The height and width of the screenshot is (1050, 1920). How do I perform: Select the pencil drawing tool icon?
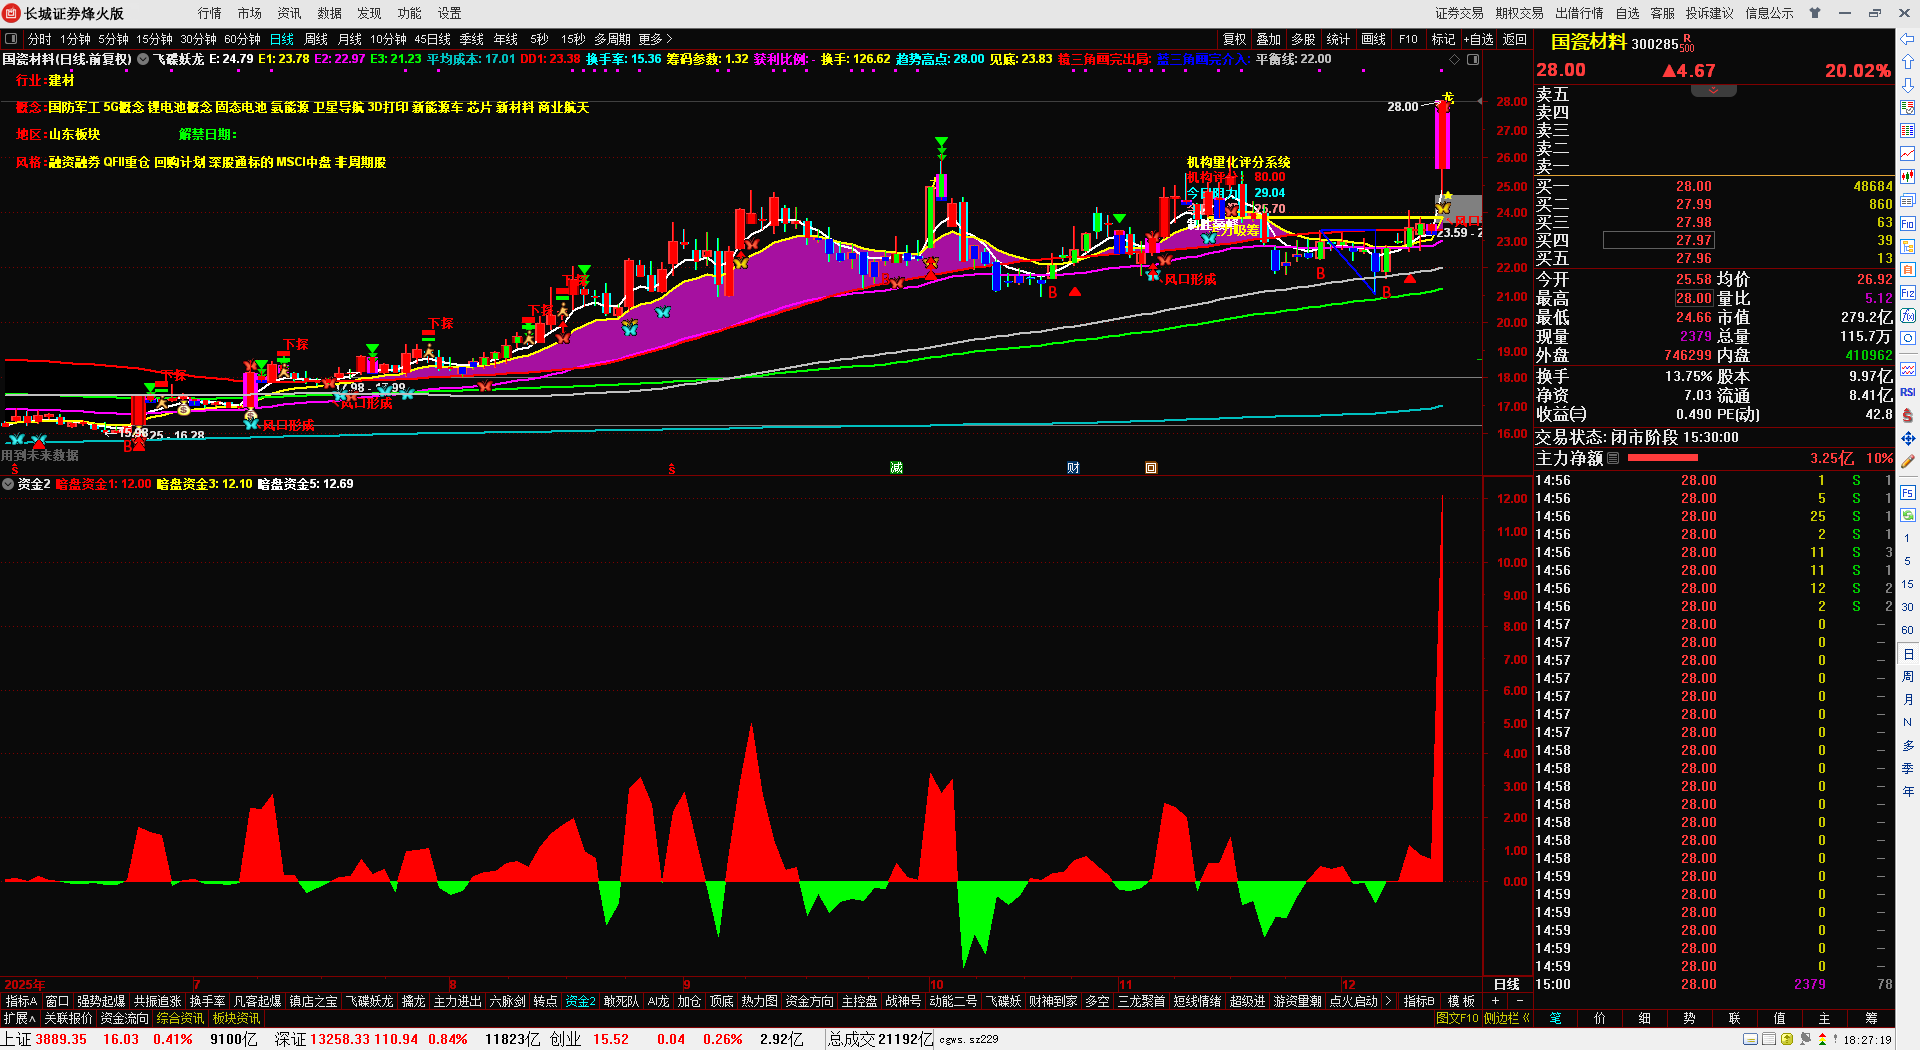pyautogui.click(x=1908, y=462)
